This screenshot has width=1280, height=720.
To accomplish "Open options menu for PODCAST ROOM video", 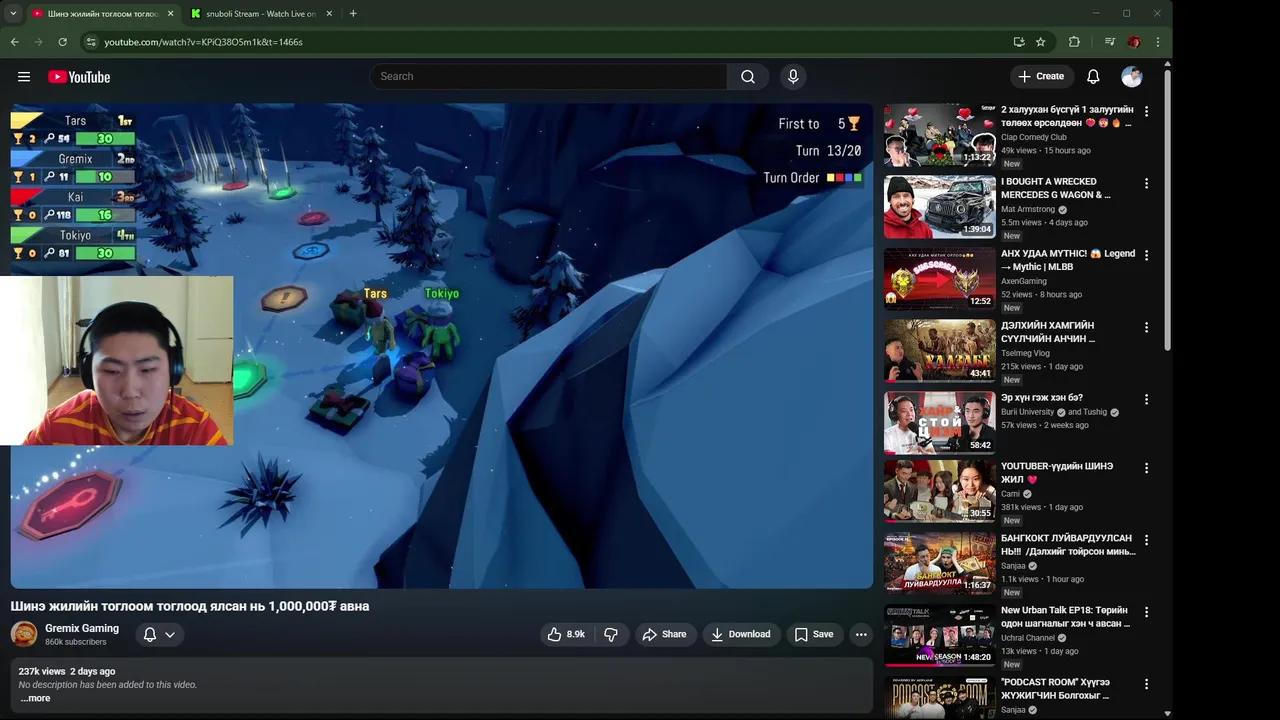I will pos(1146,684).
